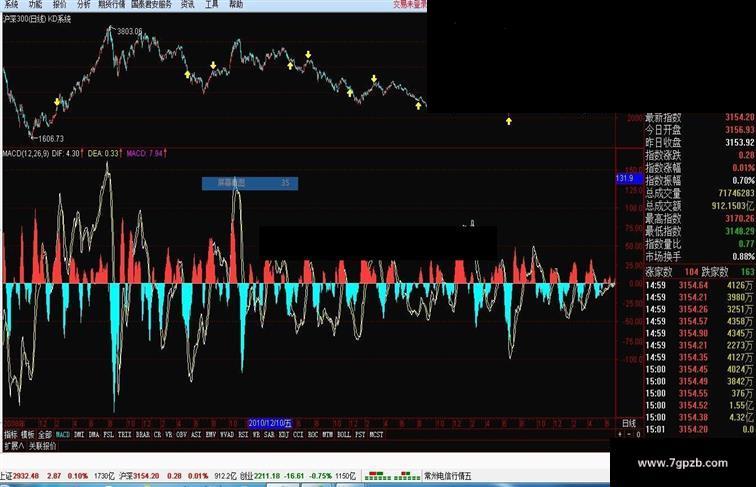Click the 交易未登录 login status link
The height and width of the screenshot is (487, 756).
coord(410,4)
